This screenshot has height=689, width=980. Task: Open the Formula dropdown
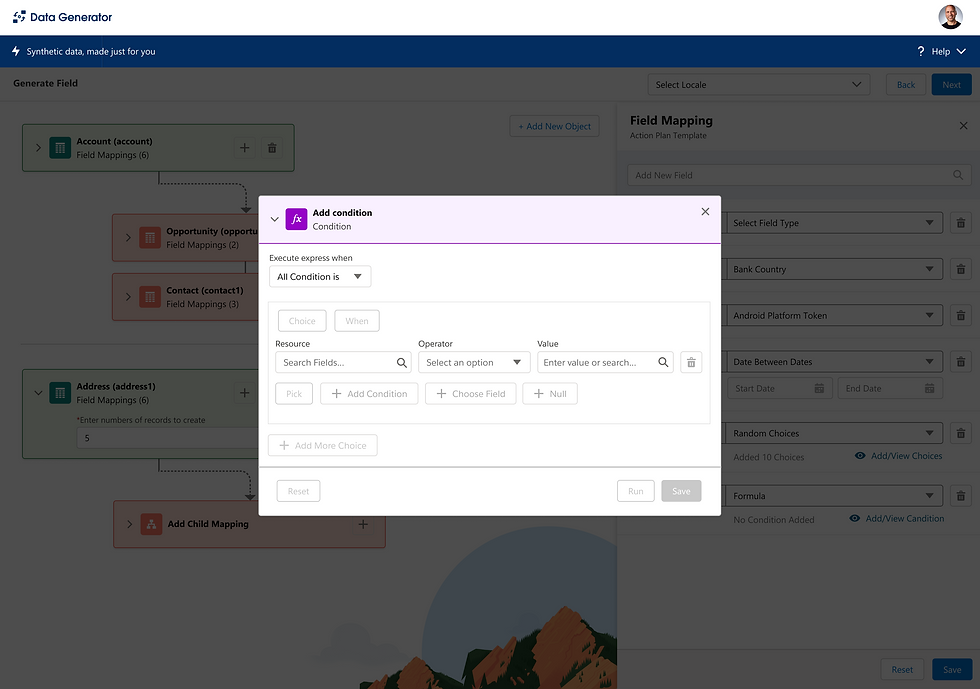tap(834, 495)
